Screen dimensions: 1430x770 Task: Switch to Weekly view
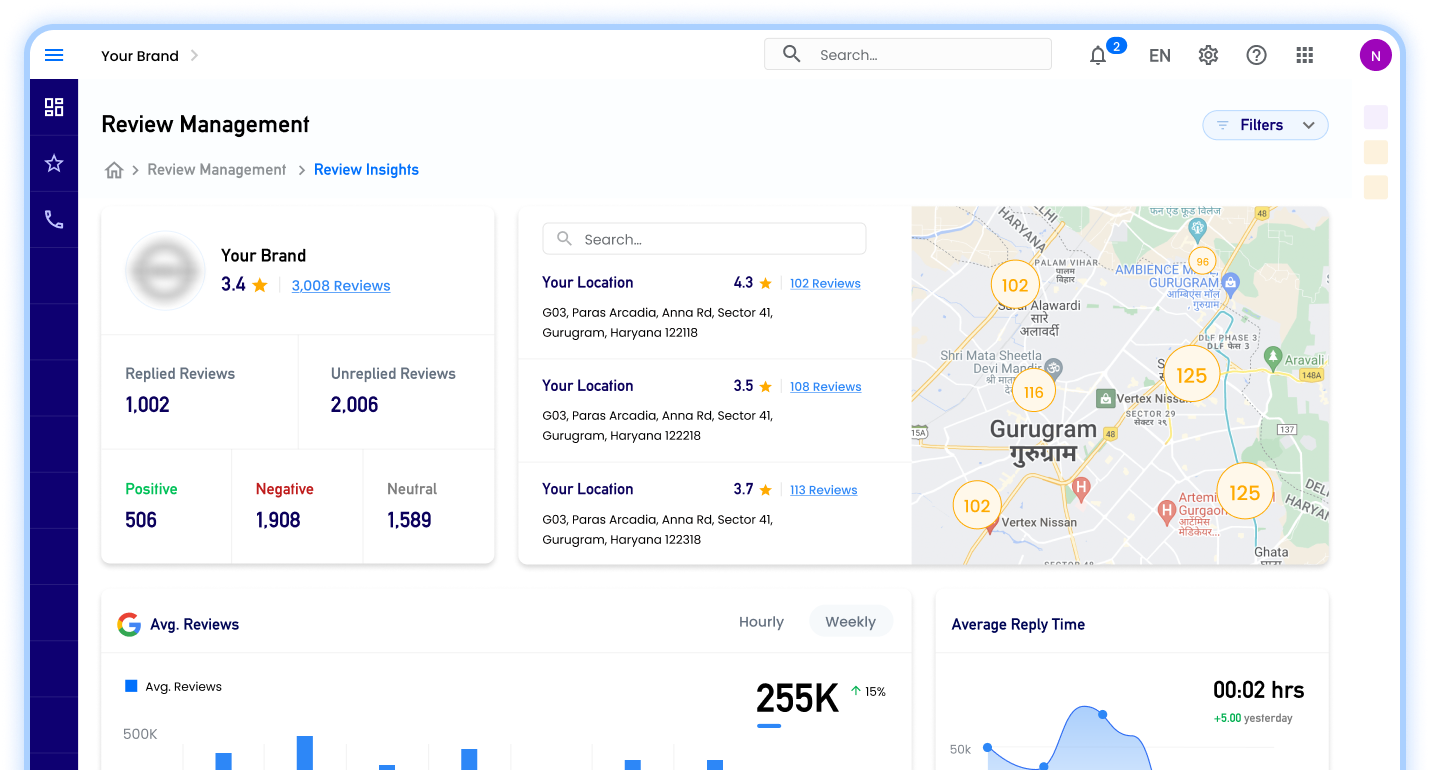(x=850, y=622)
